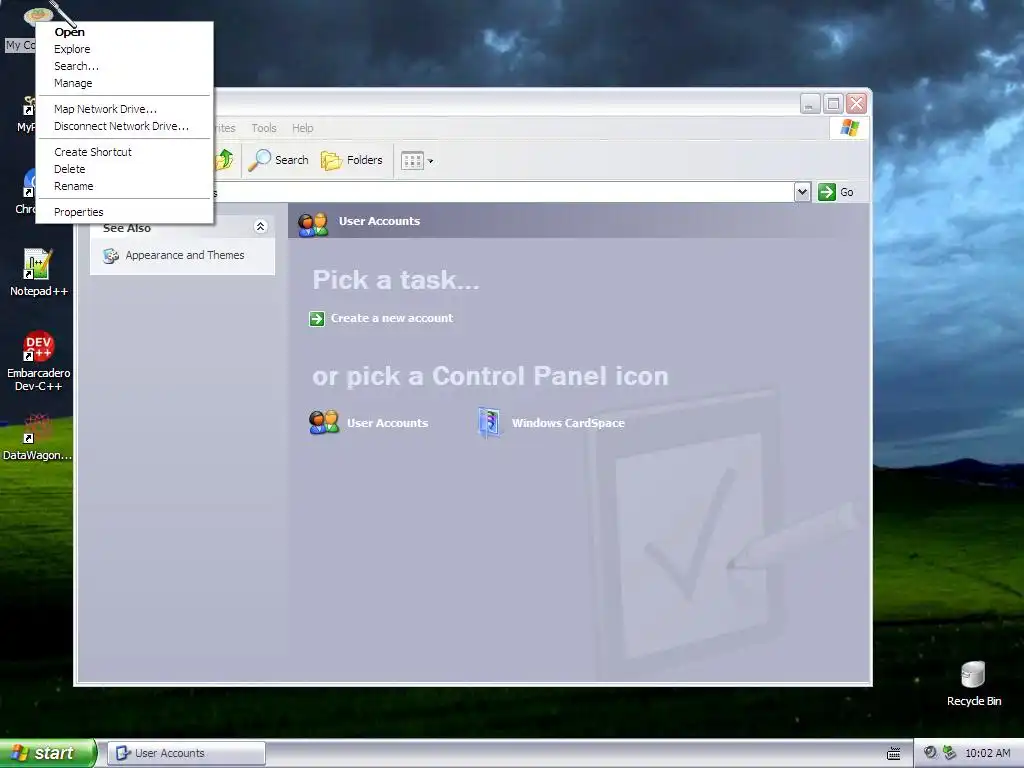Open Appearance and Themes link
Image resolution: width=1024 pixels, height=768 pixels.
pos(185,255)
